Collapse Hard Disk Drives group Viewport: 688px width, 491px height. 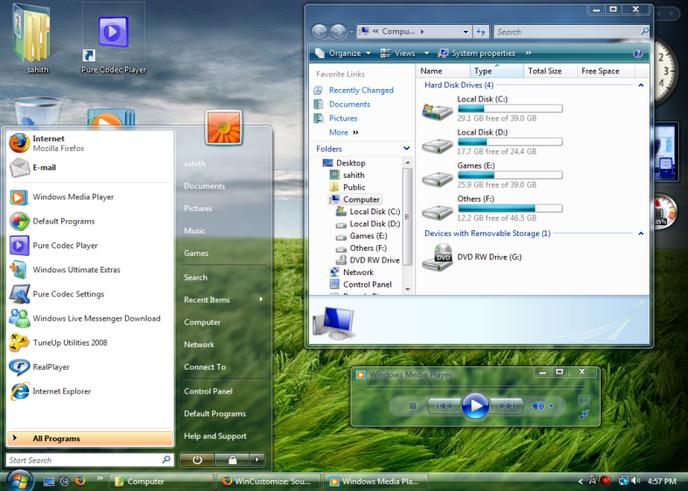point(641,85)
